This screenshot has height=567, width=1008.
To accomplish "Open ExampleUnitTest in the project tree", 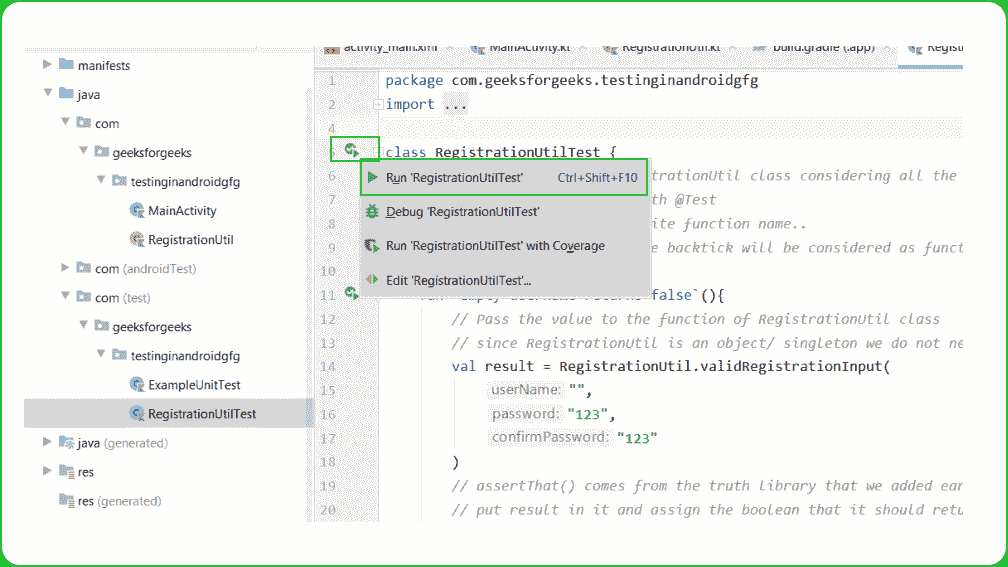I will tap(194, 385).
